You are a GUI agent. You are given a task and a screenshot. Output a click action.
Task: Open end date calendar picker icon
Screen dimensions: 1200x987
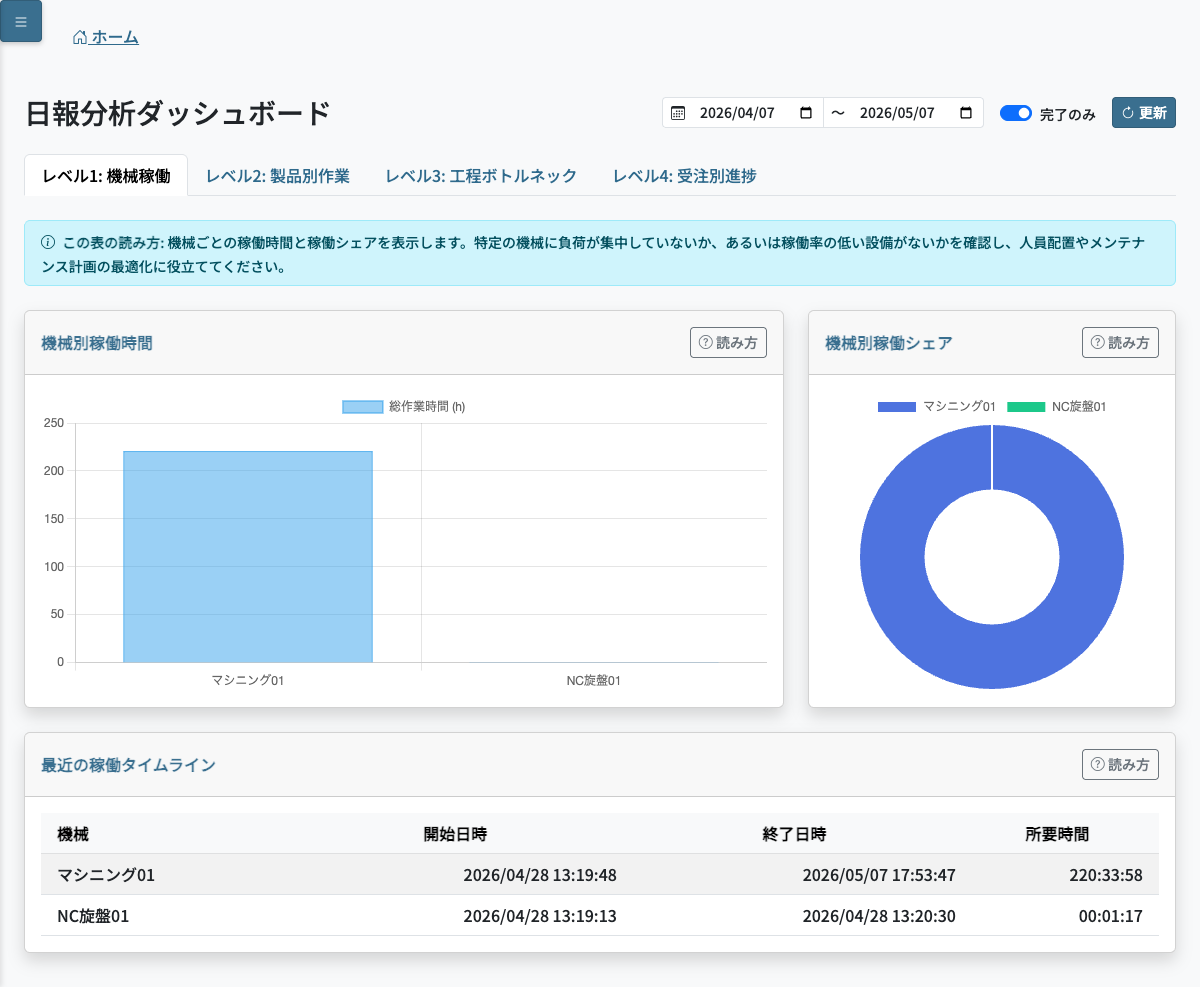tap(966, 113)
